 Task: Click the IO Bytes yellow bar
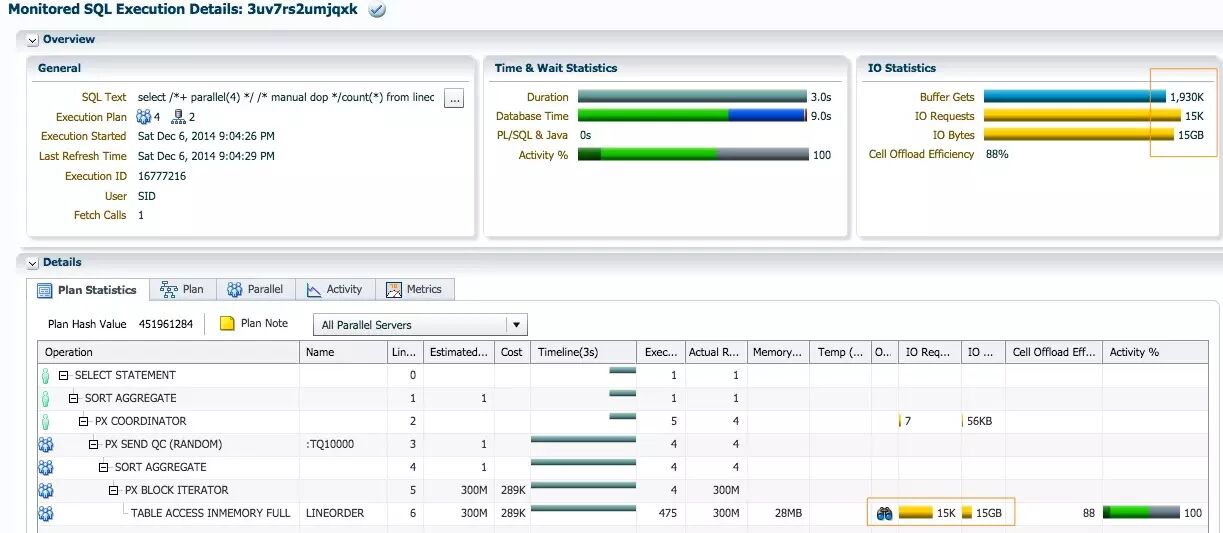[1078, 135]
